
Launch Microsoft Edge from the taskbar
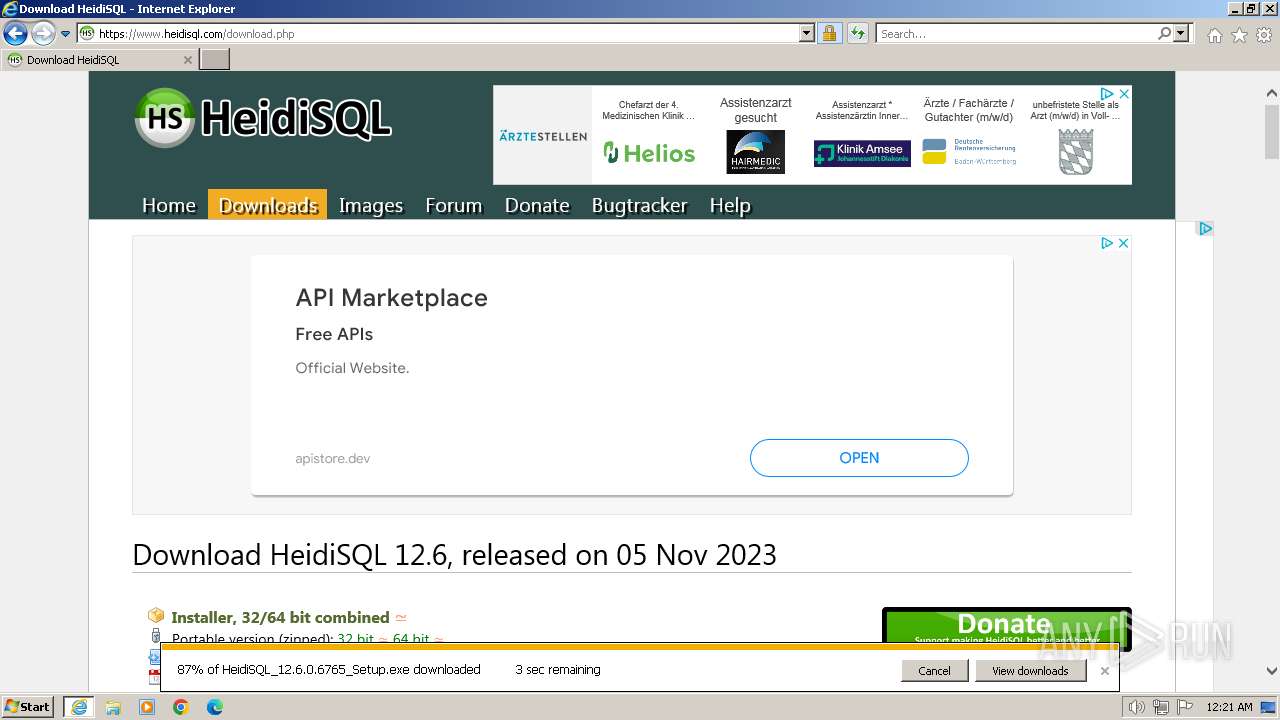215,707
